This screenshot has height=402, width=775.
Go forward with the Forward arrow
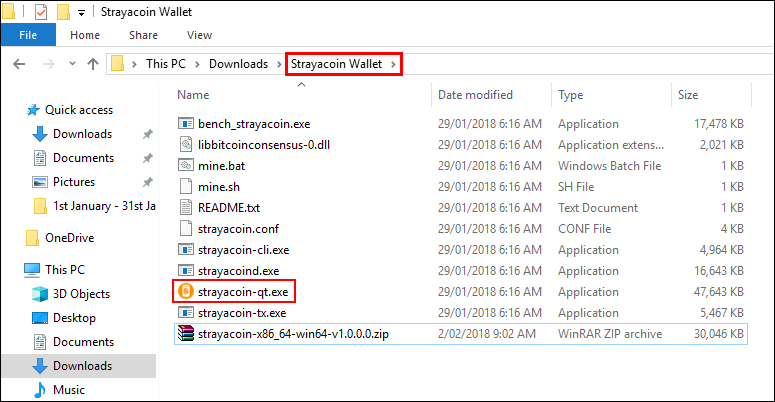[x=48, y=64]
